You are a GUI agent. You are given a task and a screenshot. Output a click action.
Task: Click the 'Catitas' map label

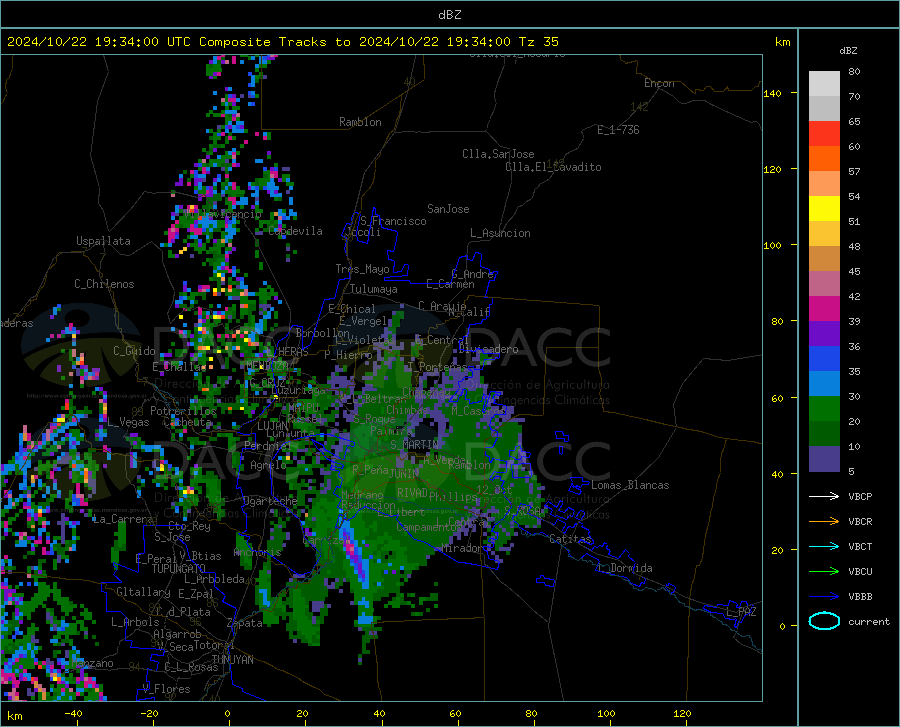pos(571,539)
